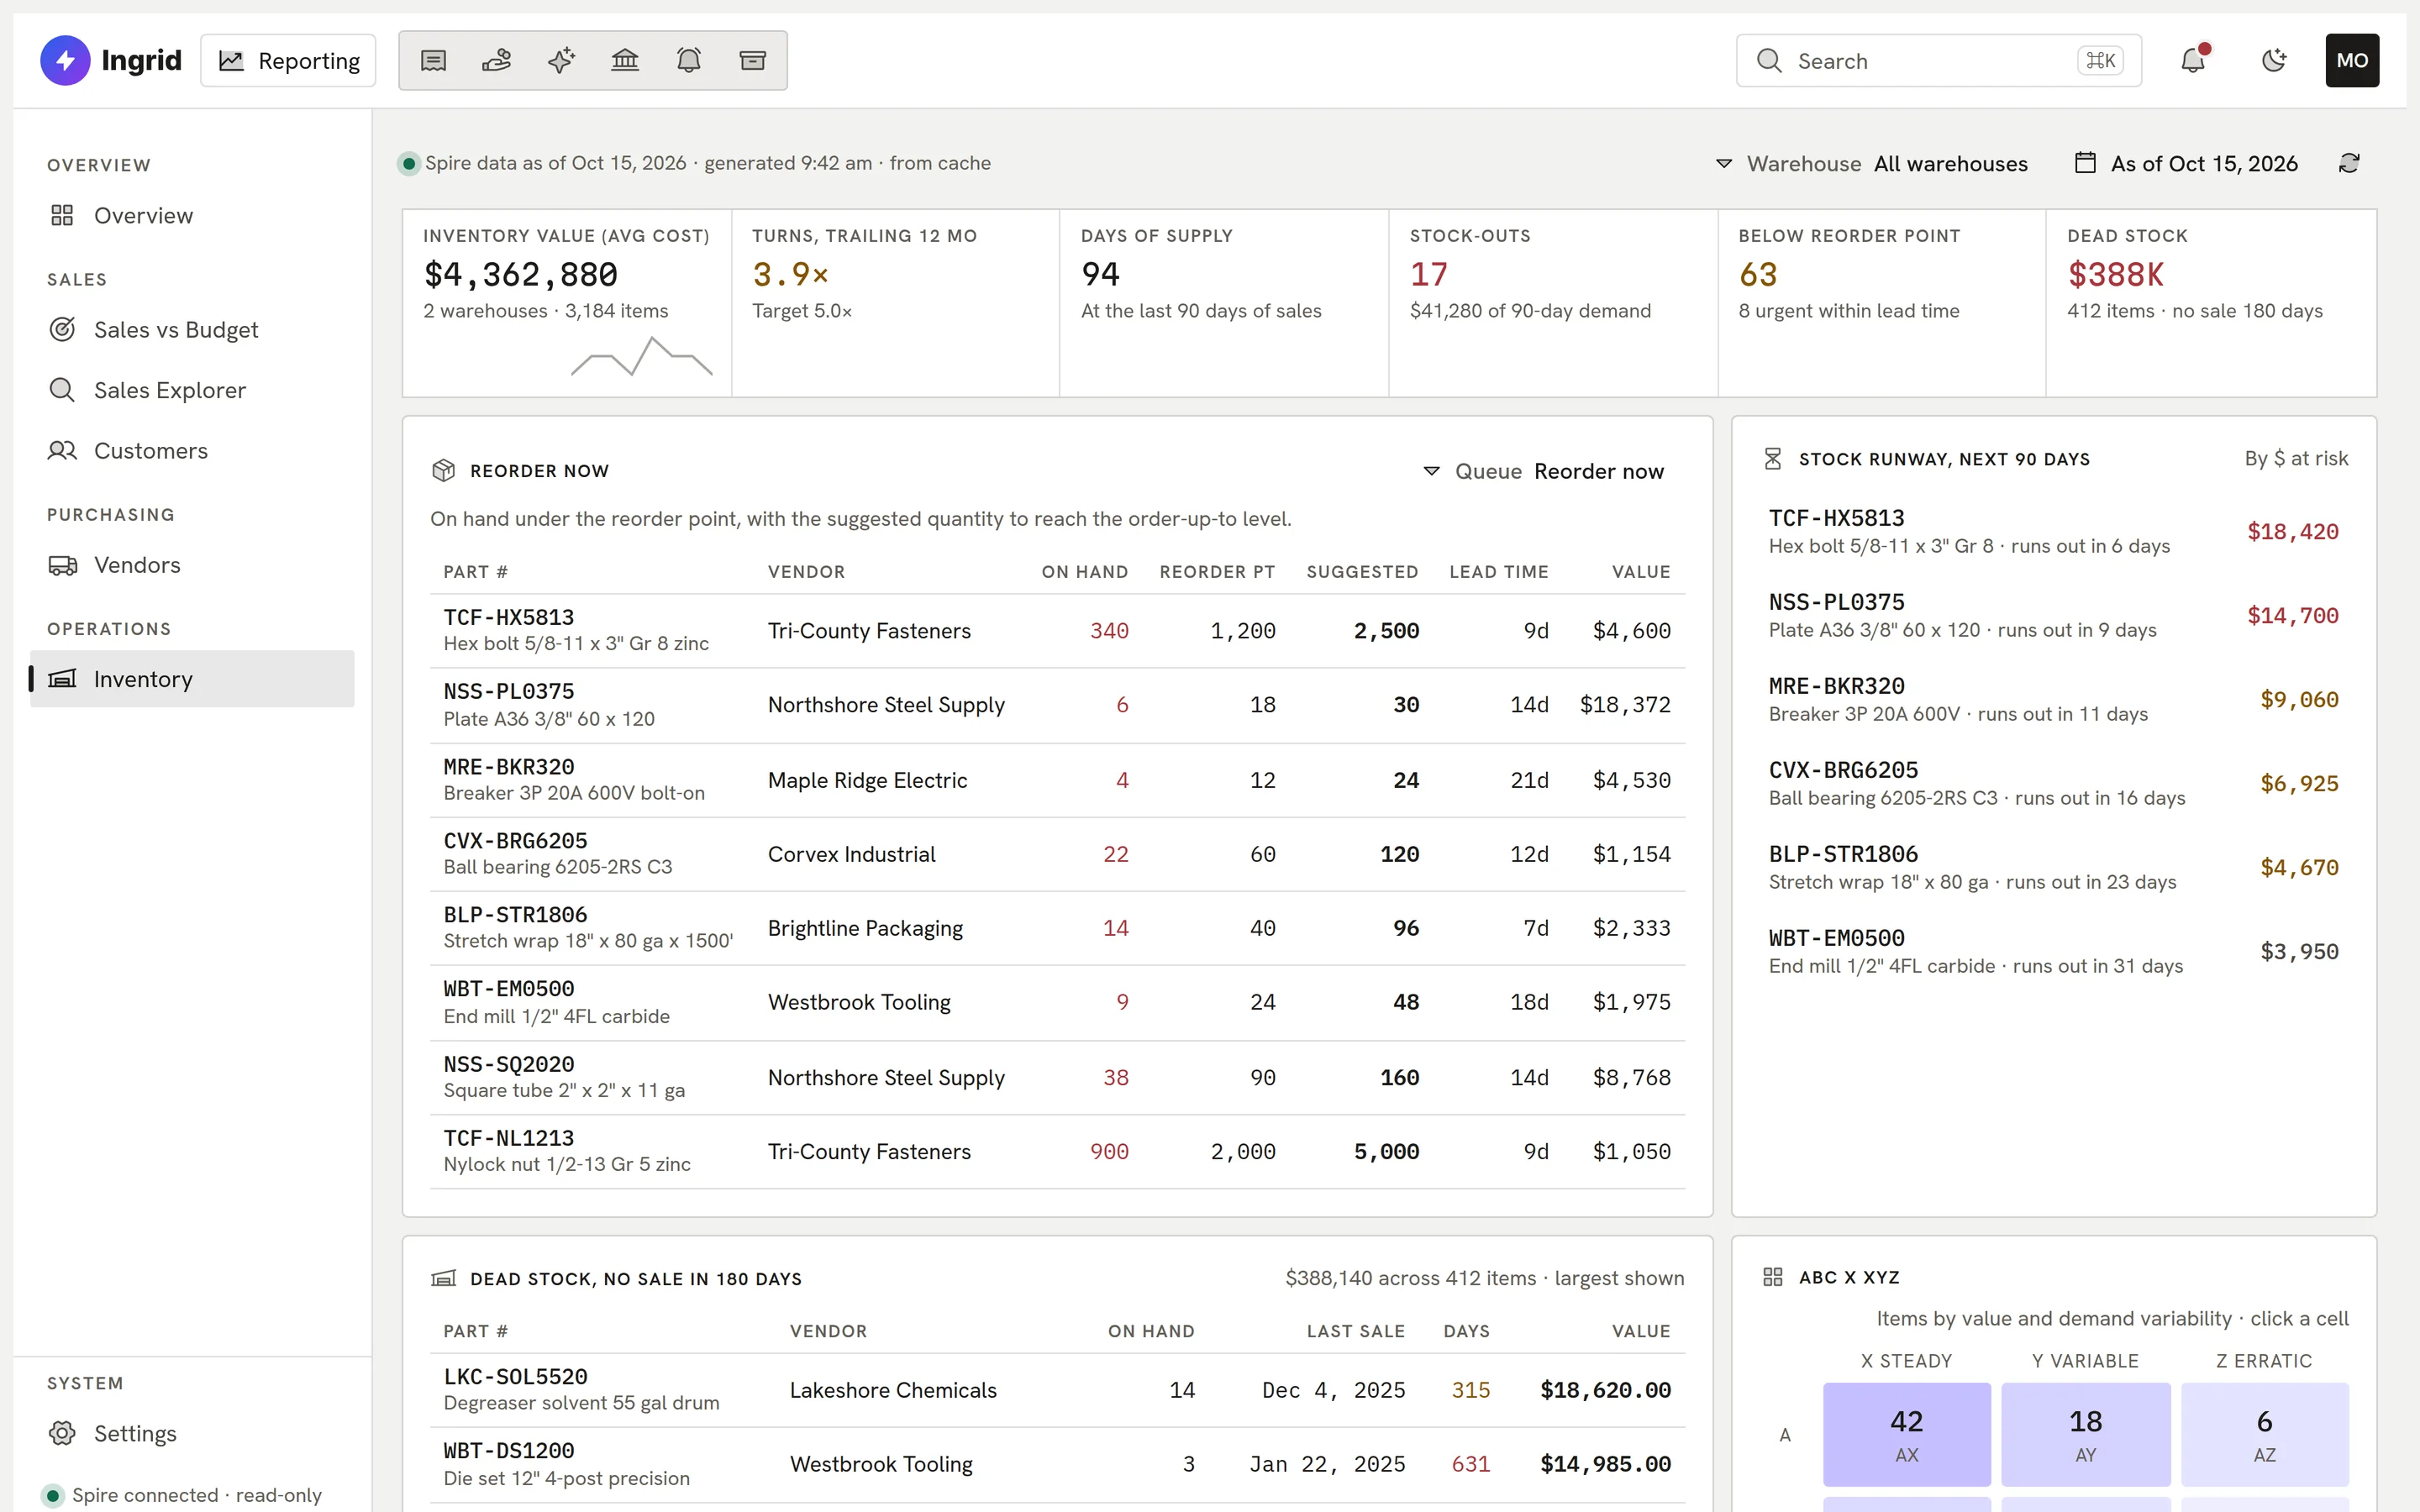Click LKC-SOL5520 in the Dead Stock table
This screenshot has width=2420, height=1512.
tap(516, 1376)
